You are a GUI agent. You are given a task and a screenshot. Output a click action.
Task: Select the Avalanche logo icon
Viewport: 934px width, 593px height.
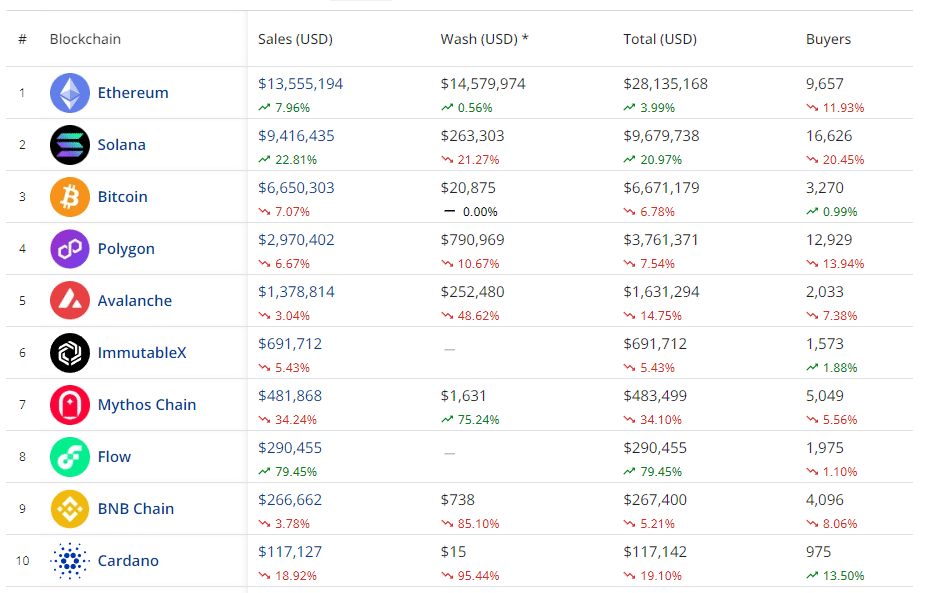(x=68, y=300)
